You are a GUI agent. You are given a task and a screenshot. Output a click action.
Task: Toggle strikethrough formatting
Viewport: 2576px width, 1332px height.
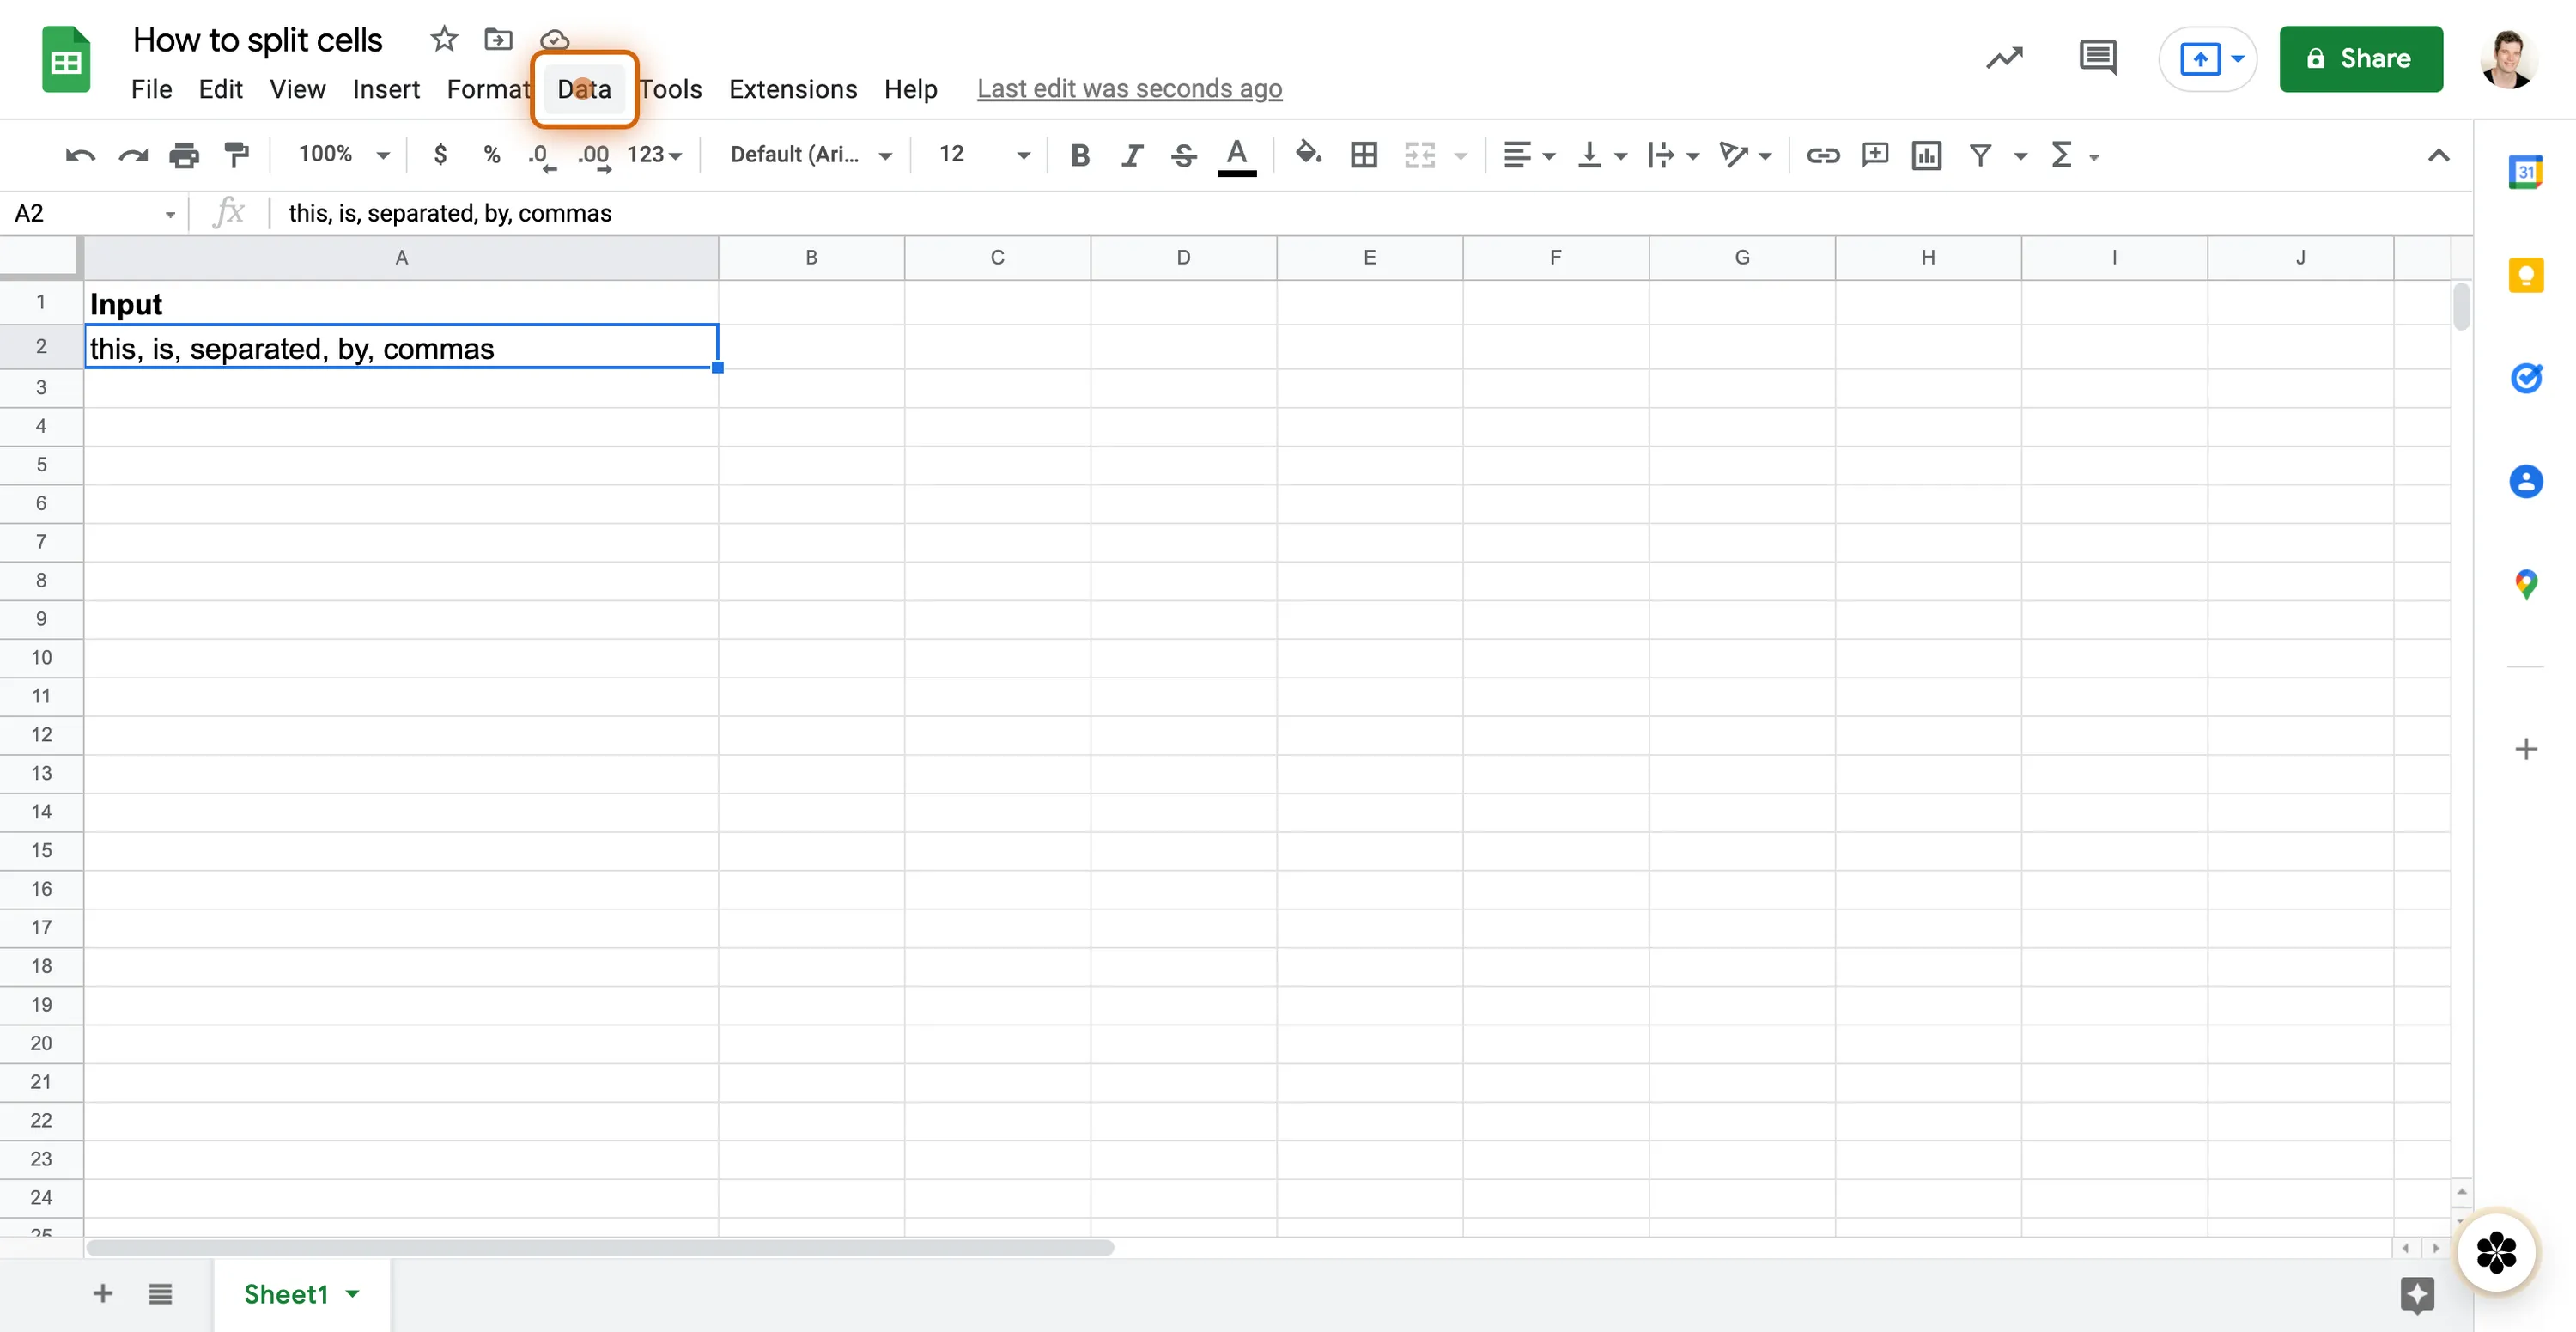point(1183,155)
